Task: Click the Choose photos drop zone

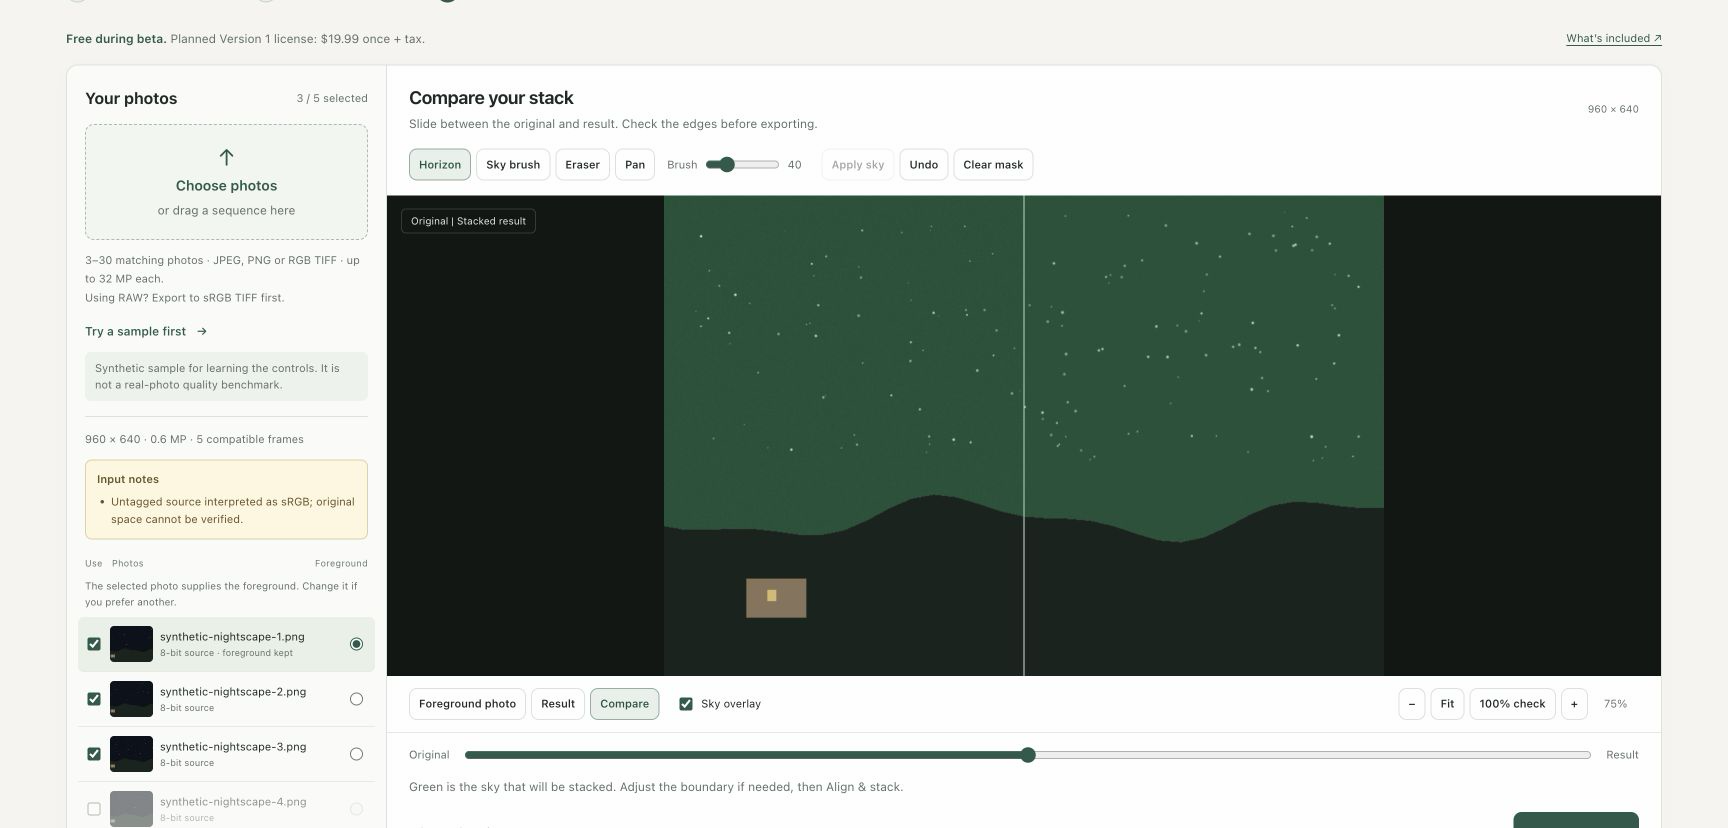Action: coord(226,182)
